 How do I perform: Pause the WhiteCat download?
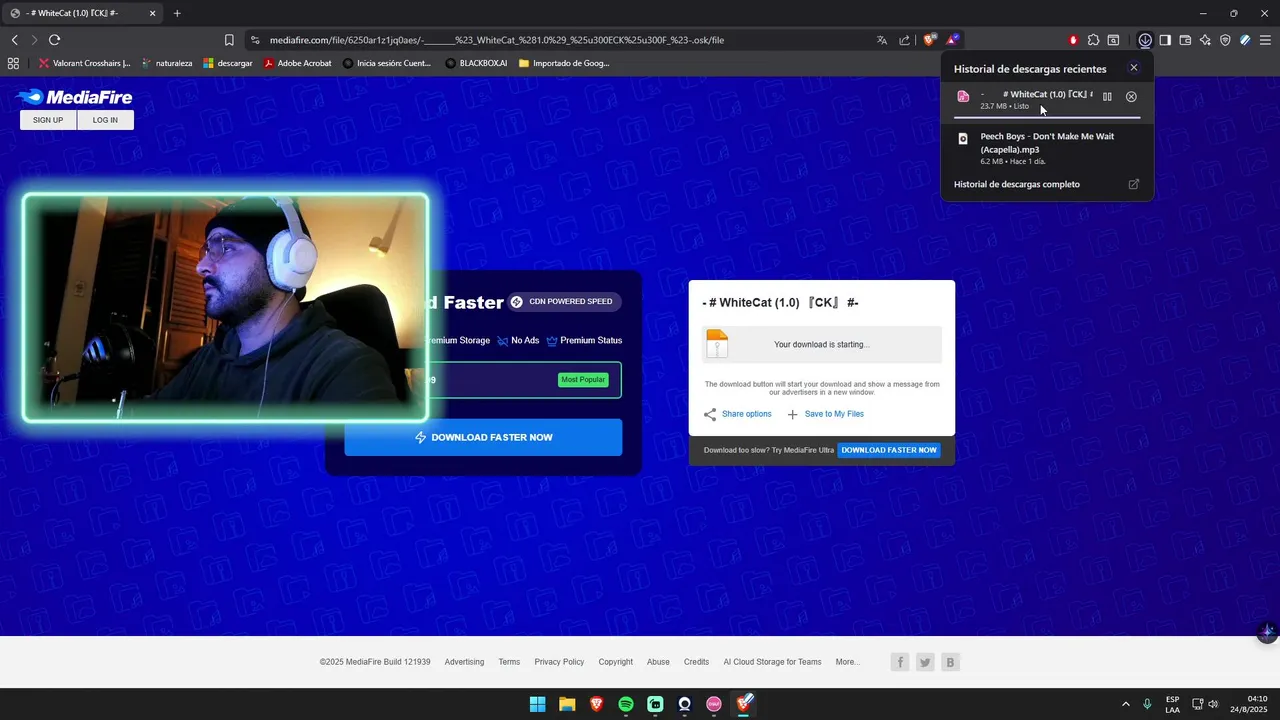coord(1107,97)
